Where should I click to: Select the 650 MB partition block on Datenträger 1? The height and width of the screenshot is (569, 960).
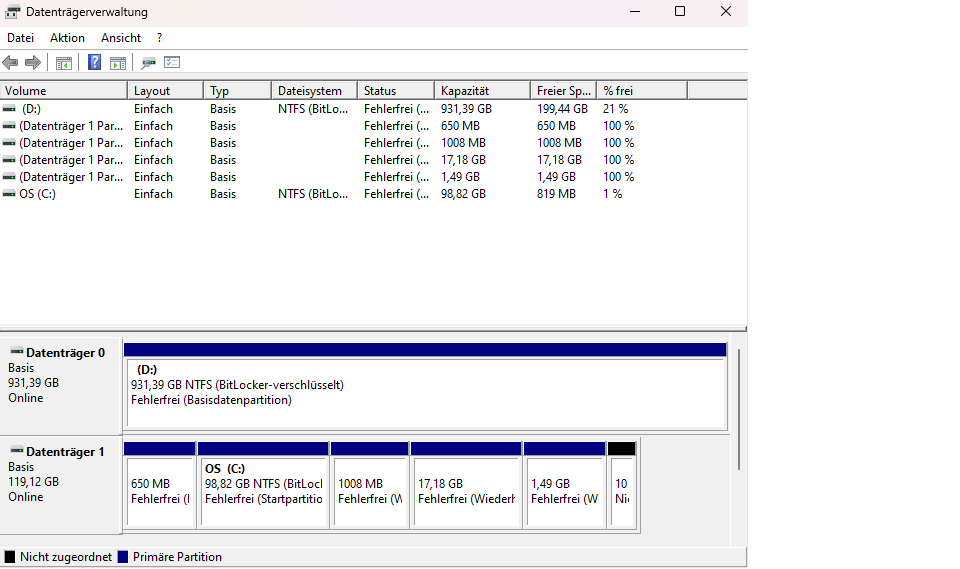point(160,485)
